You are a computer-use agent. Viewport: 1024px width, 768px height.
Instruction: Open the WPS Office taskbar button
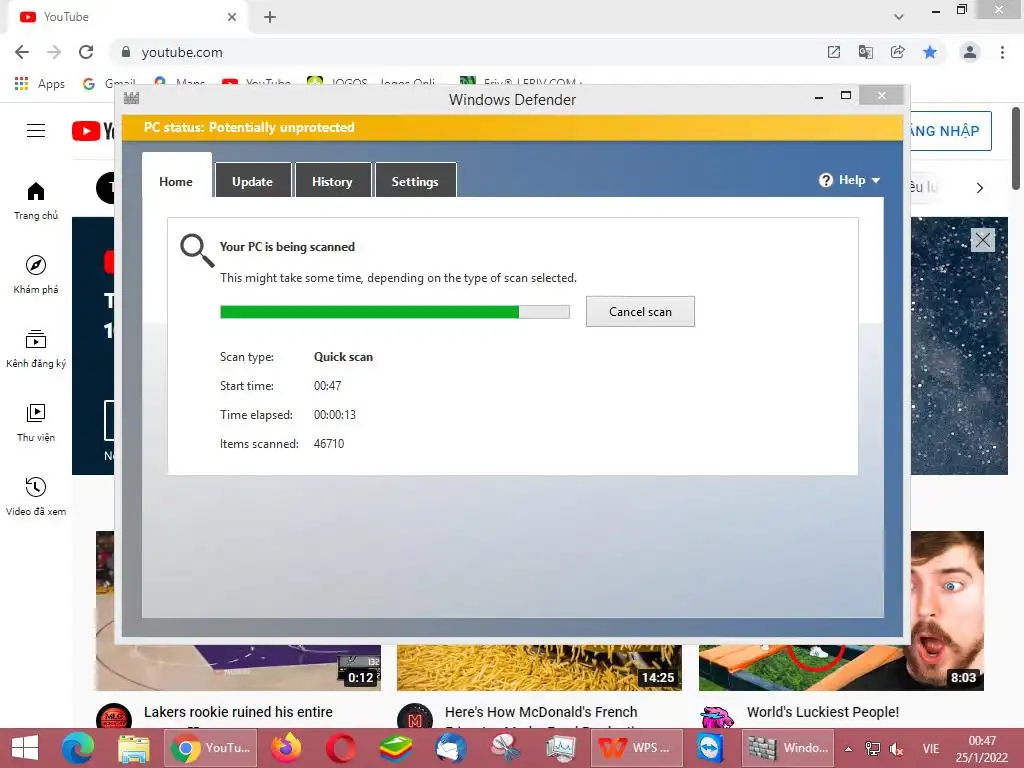(x=637, y=748)
